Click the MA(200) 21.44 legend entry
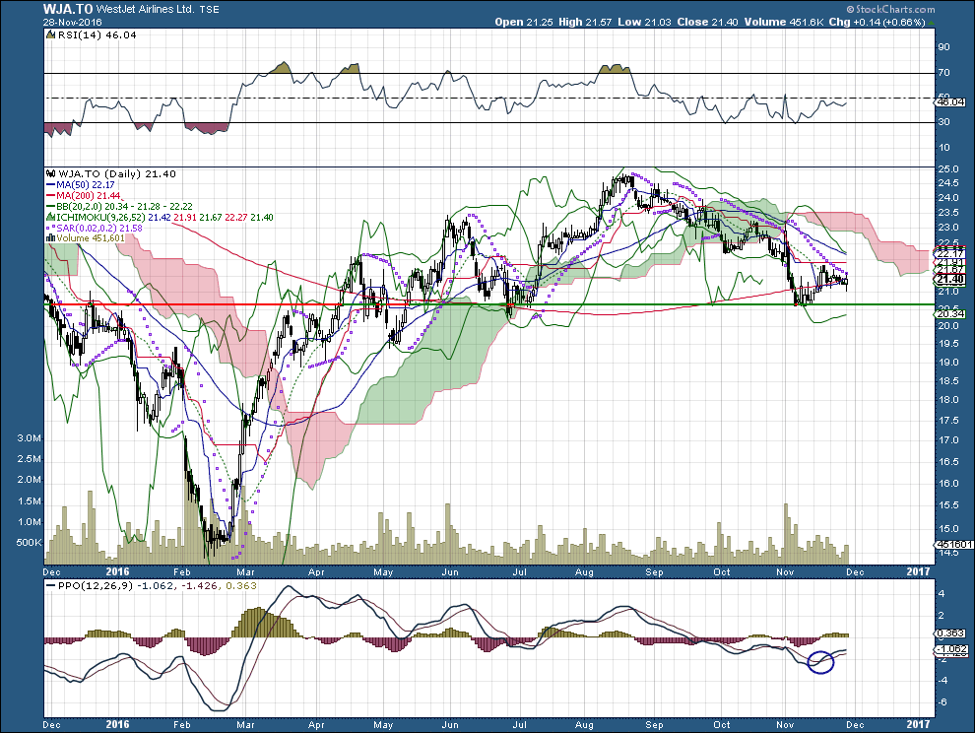Image resolution: width=975 pixels, height=733 pixels. (83, 196)
